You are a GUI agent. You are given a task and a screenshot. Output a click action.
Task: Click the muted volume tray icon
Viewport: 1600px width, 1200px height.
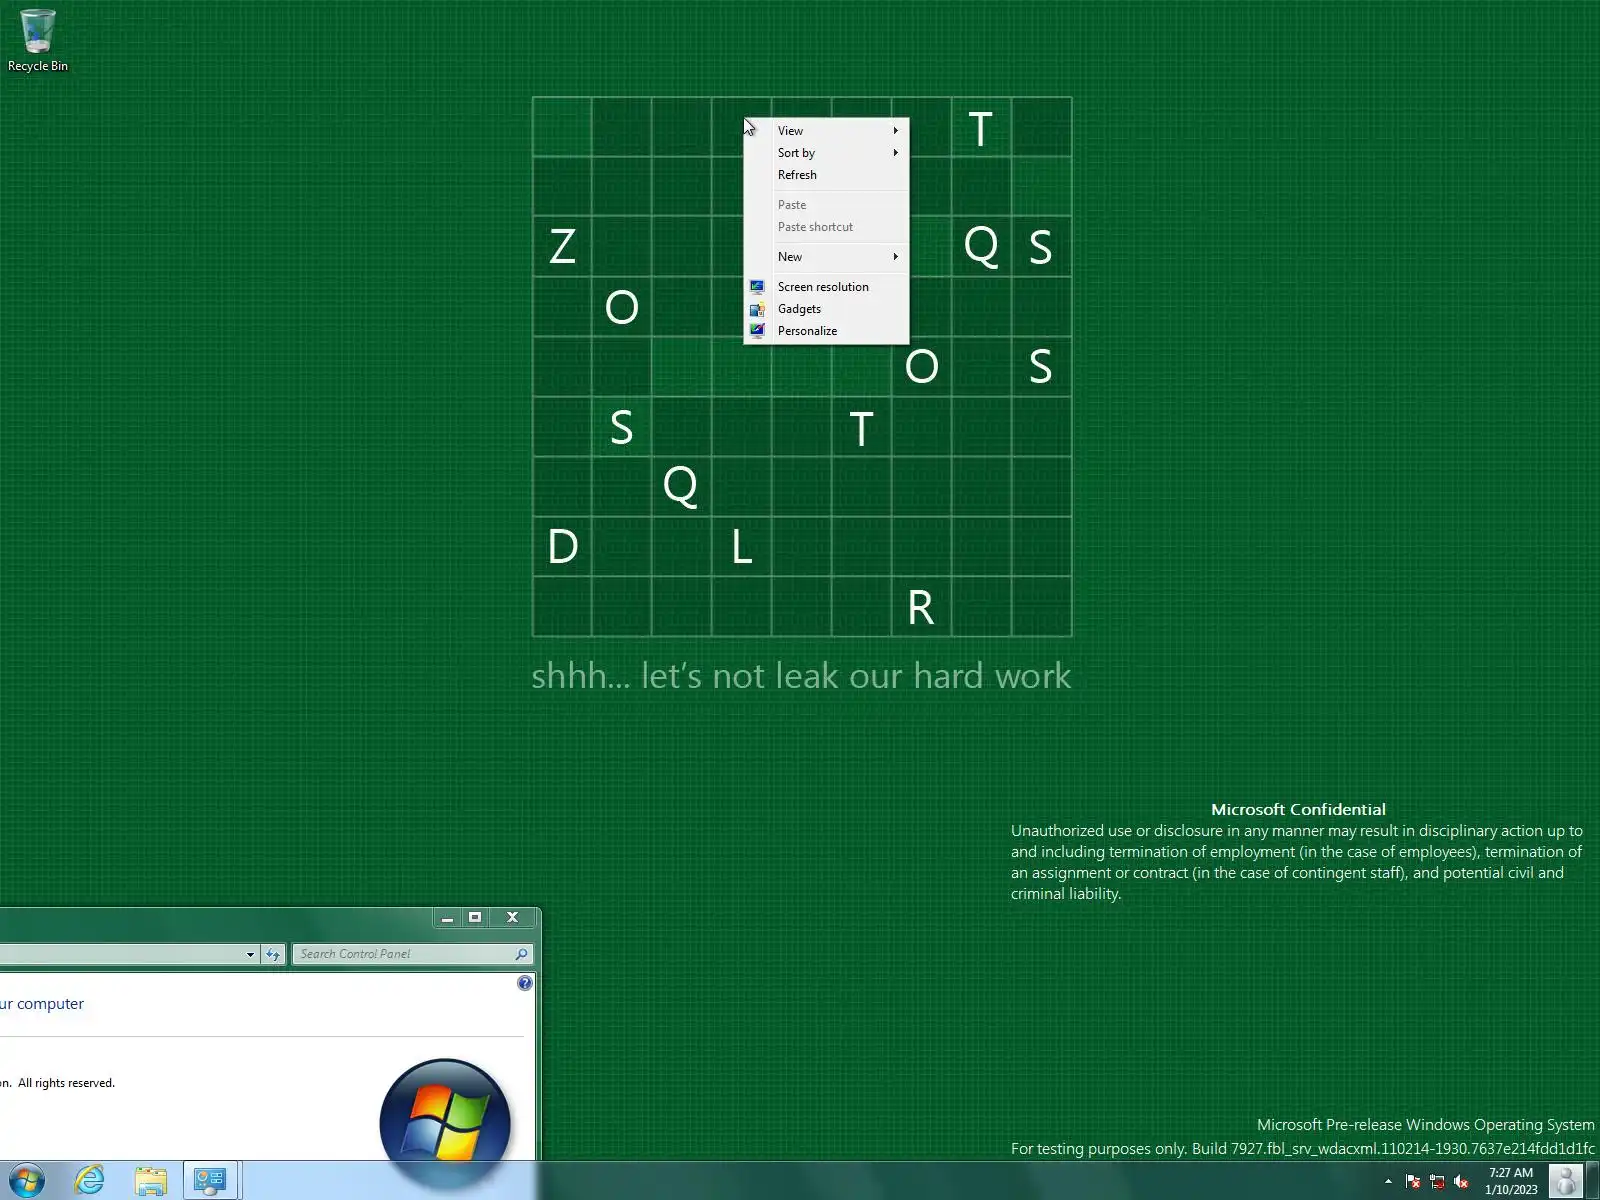[1461, 1182]
